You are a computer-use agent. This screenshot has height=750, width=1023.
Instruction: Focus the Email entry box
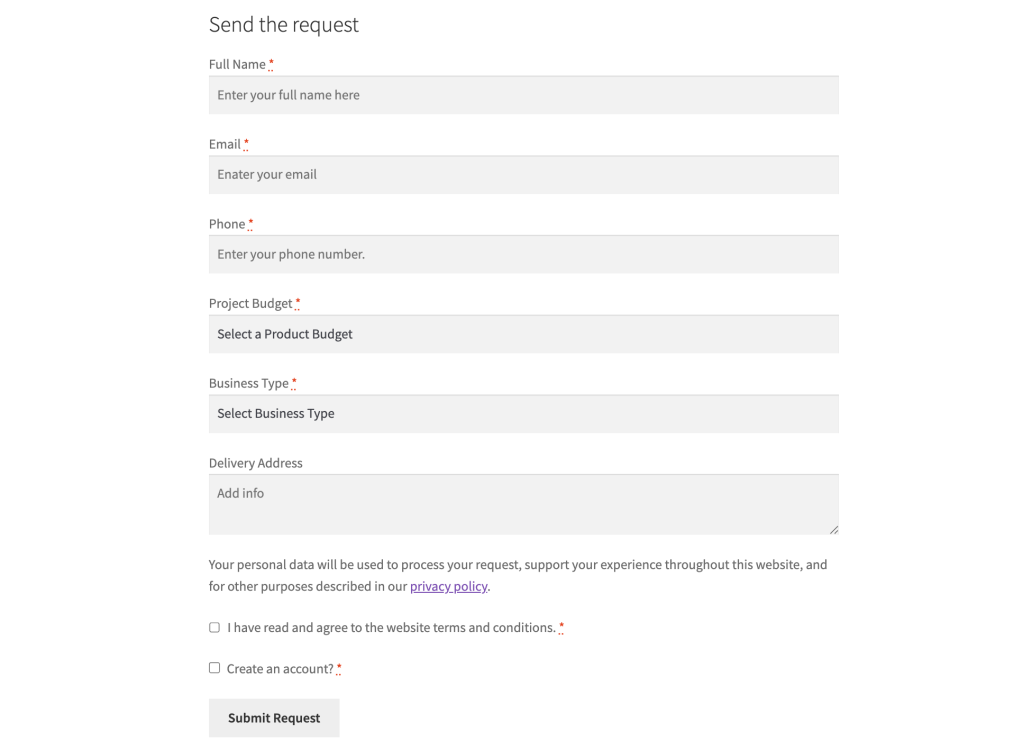(523, 174)
